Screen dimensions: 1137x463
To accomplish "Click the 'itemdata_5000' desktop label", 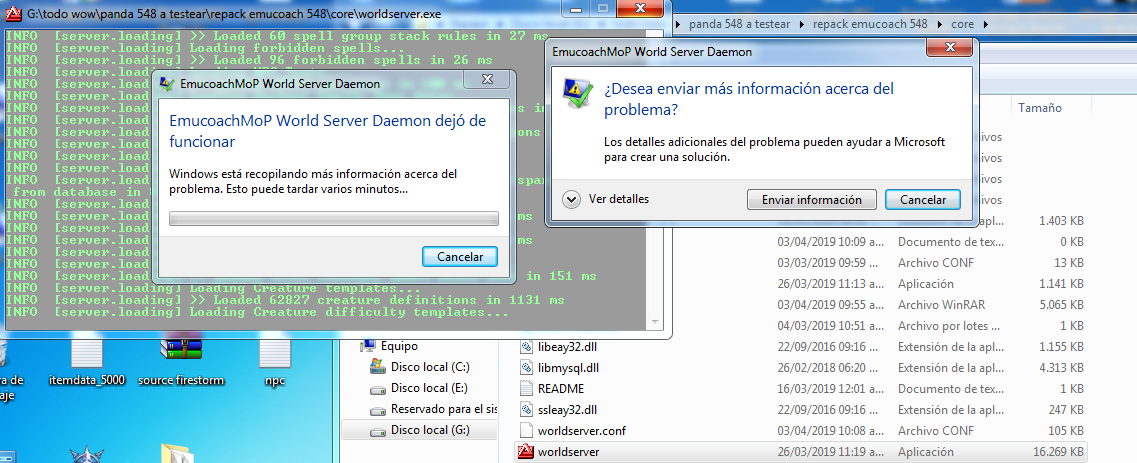I will 87,380.
